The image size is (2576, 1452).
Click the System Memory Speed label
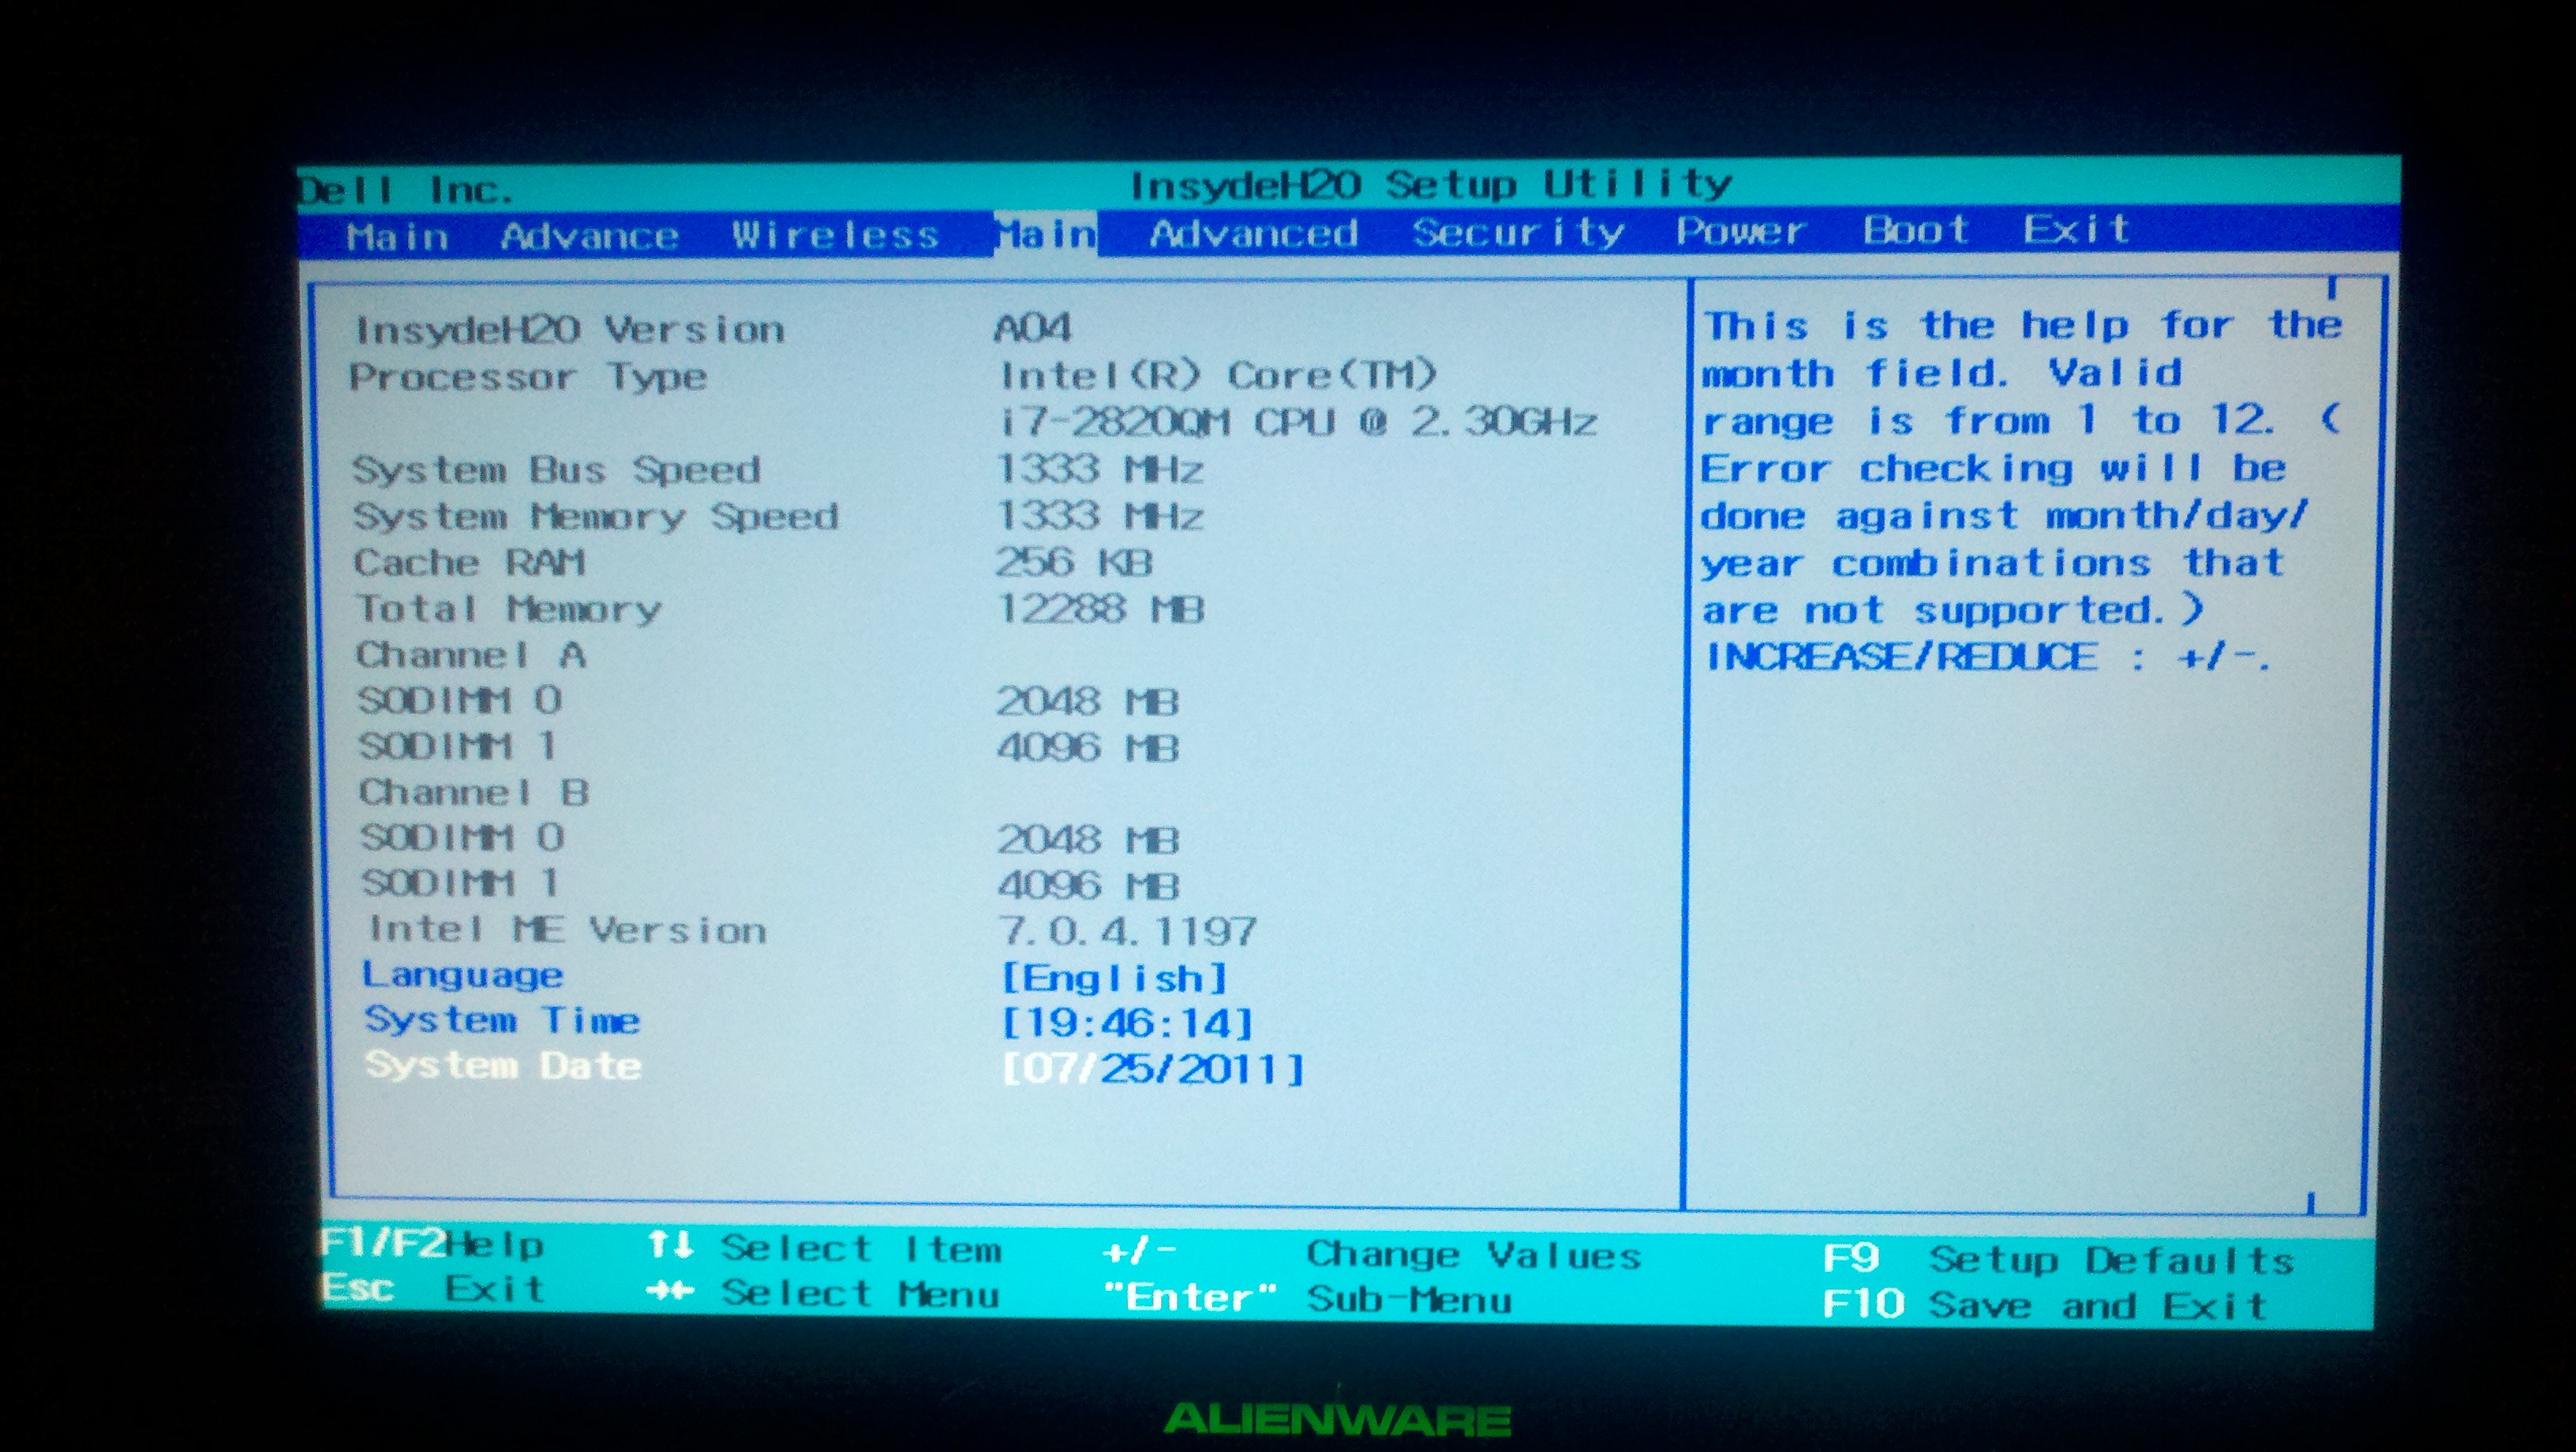595,517
